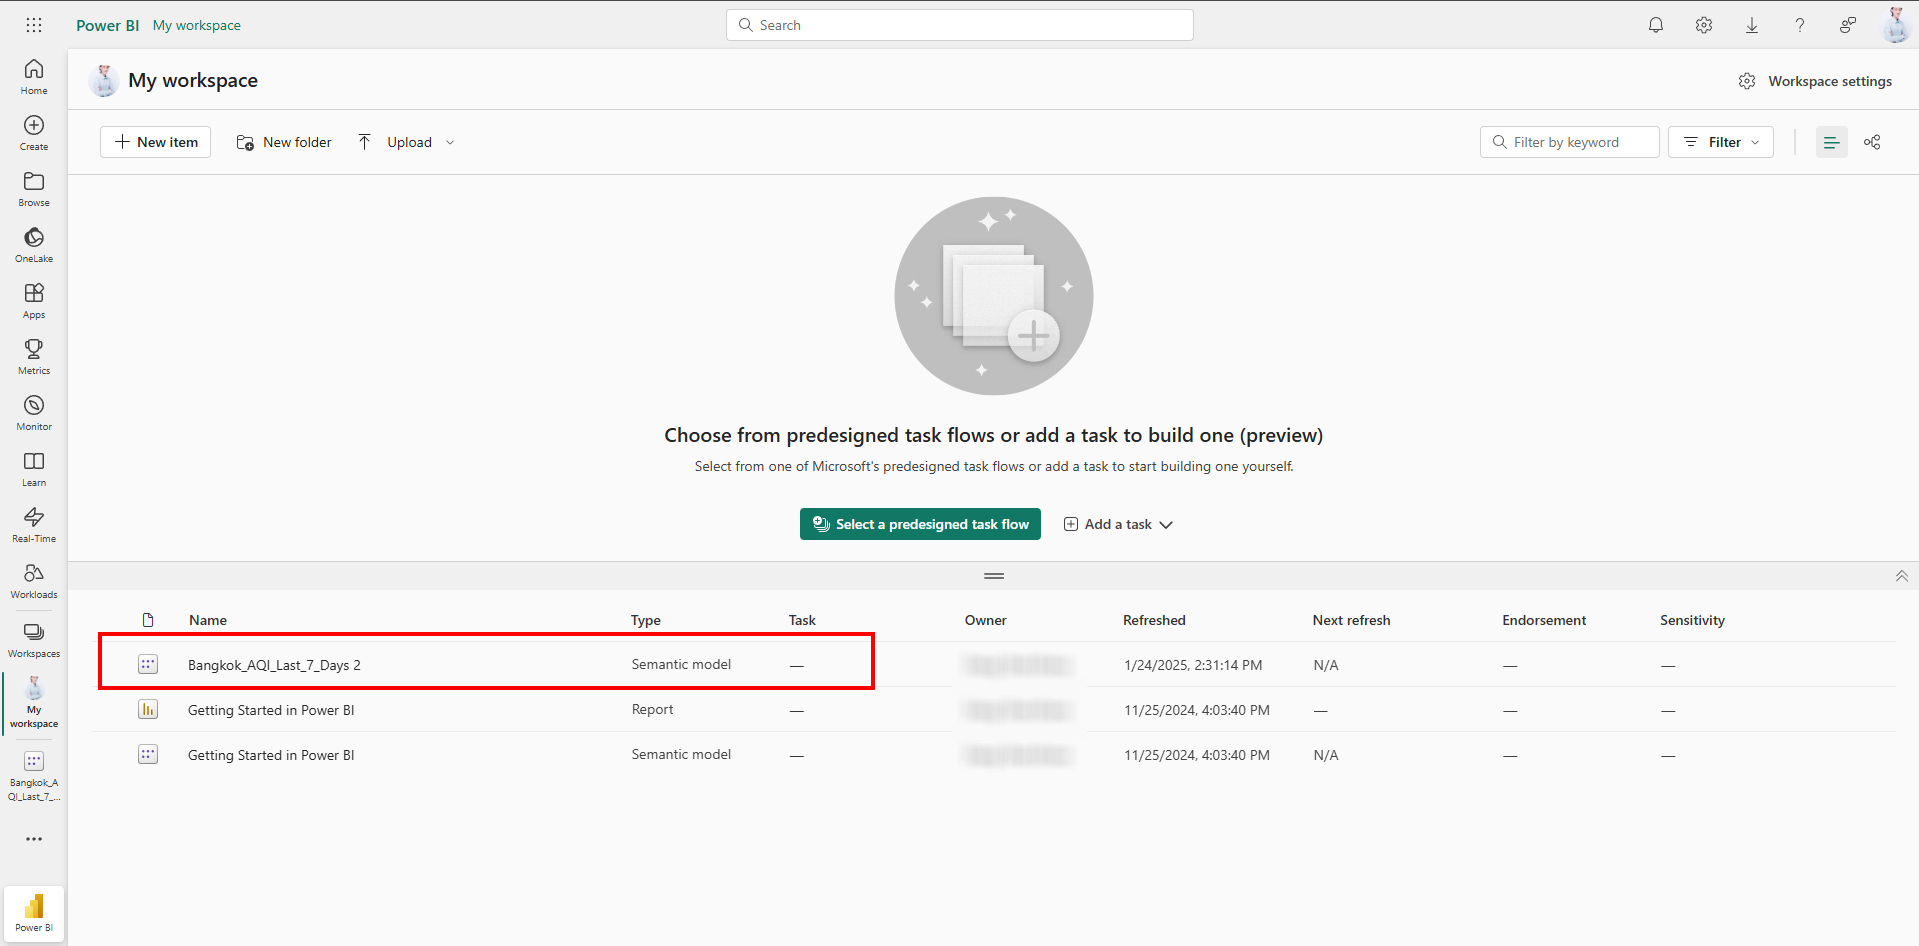Click New item button
The height and width of the screenshot is (946, 1919).
click(155, 142)
